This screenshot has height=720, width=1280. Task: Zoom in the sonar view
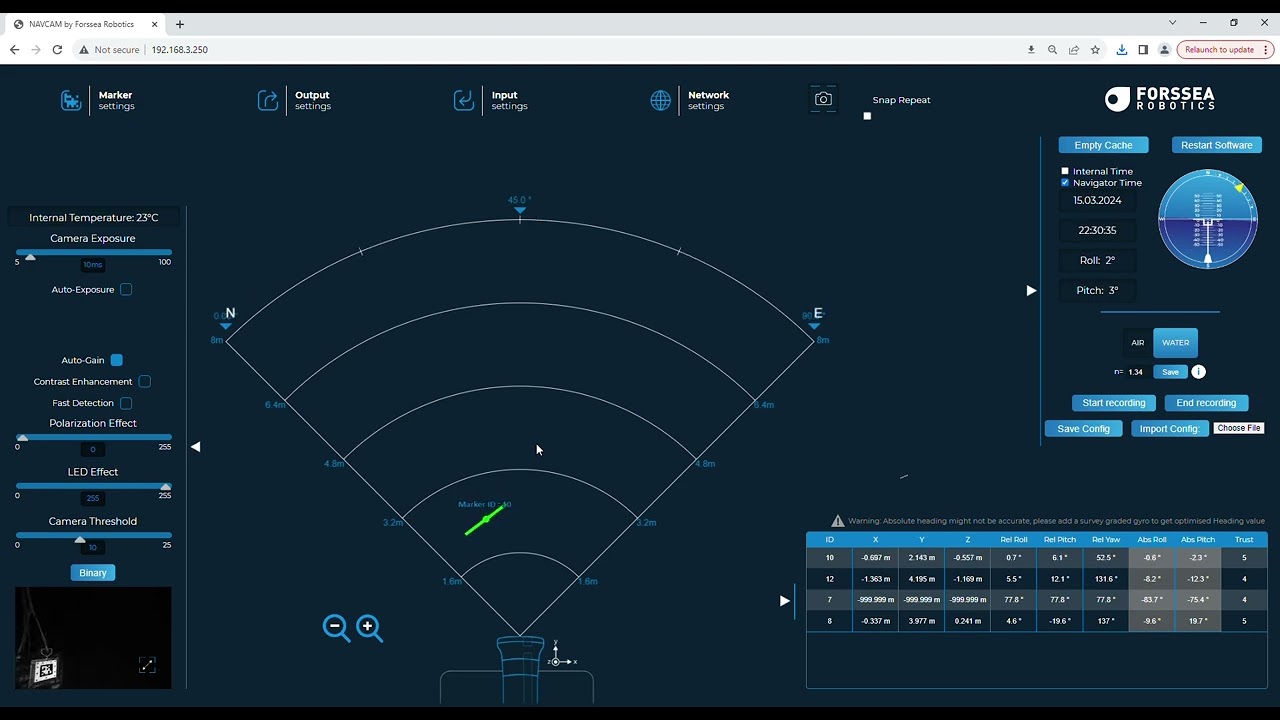click(x=369, y=628)
